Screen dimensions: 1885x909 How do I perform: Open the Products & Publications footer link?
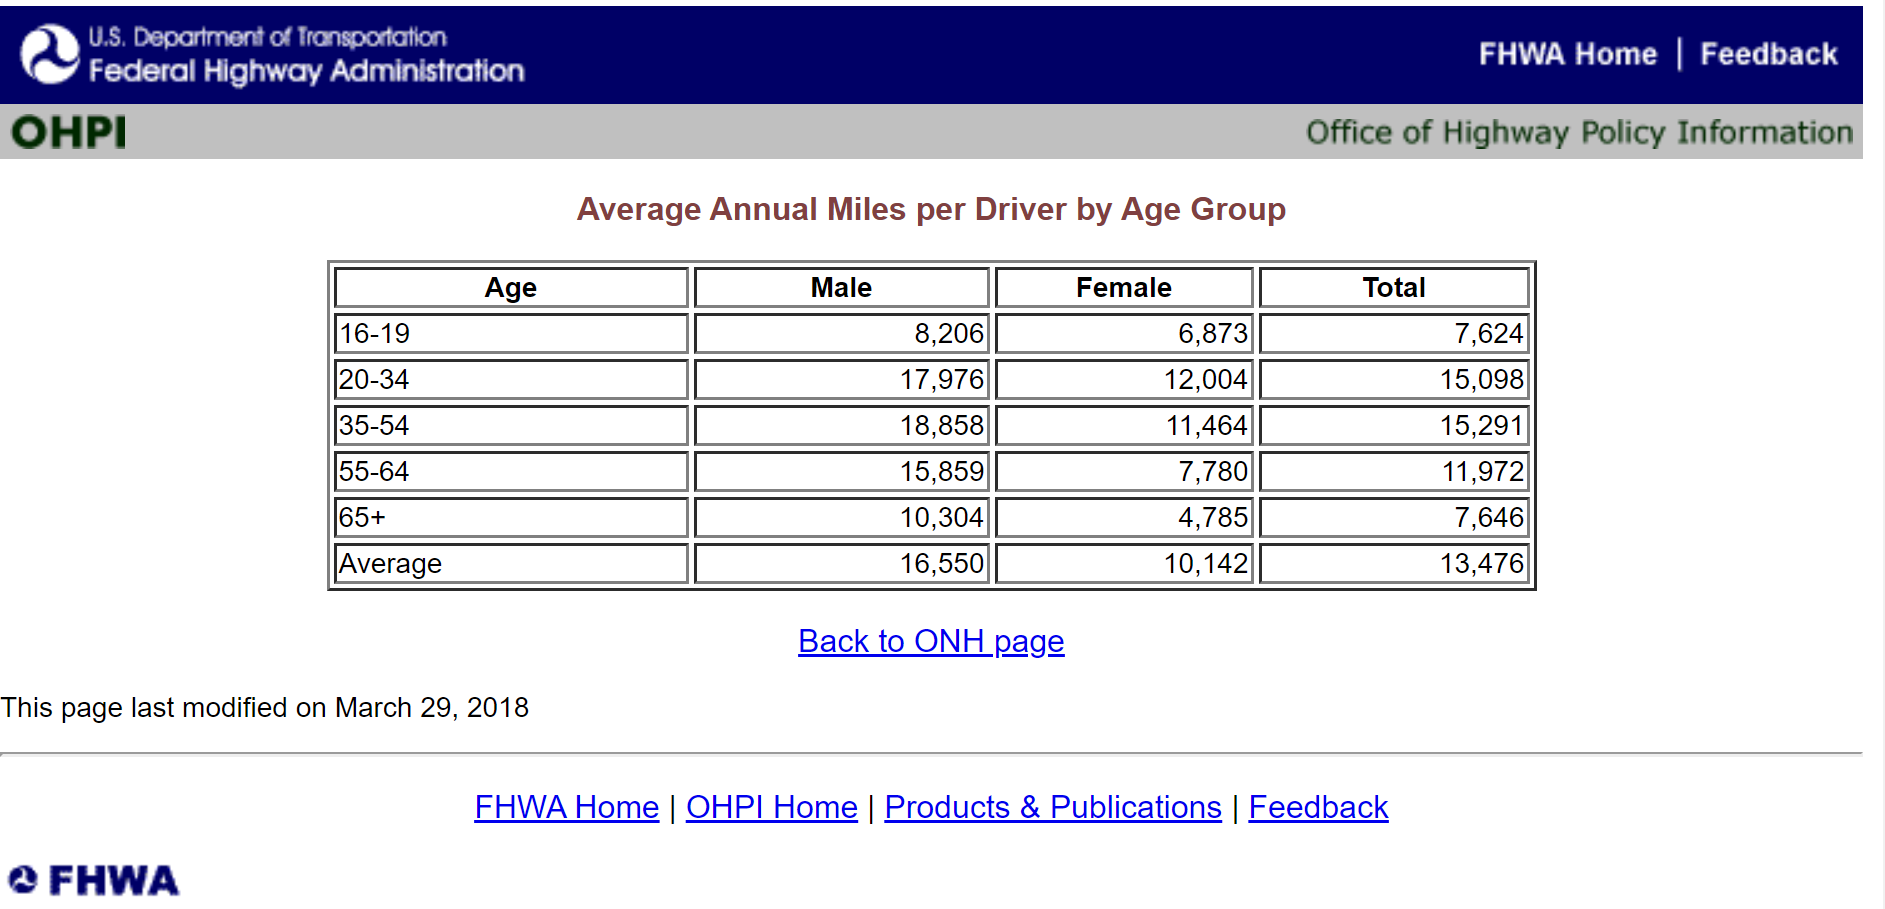[x=1053, y=807]
